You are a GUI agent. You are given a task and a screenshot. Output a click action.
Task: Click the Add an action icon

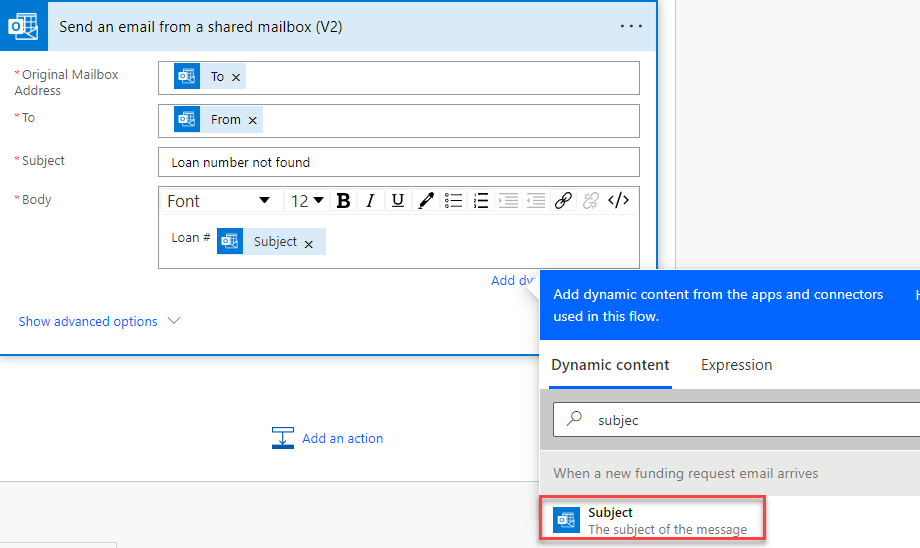[283, 438]
